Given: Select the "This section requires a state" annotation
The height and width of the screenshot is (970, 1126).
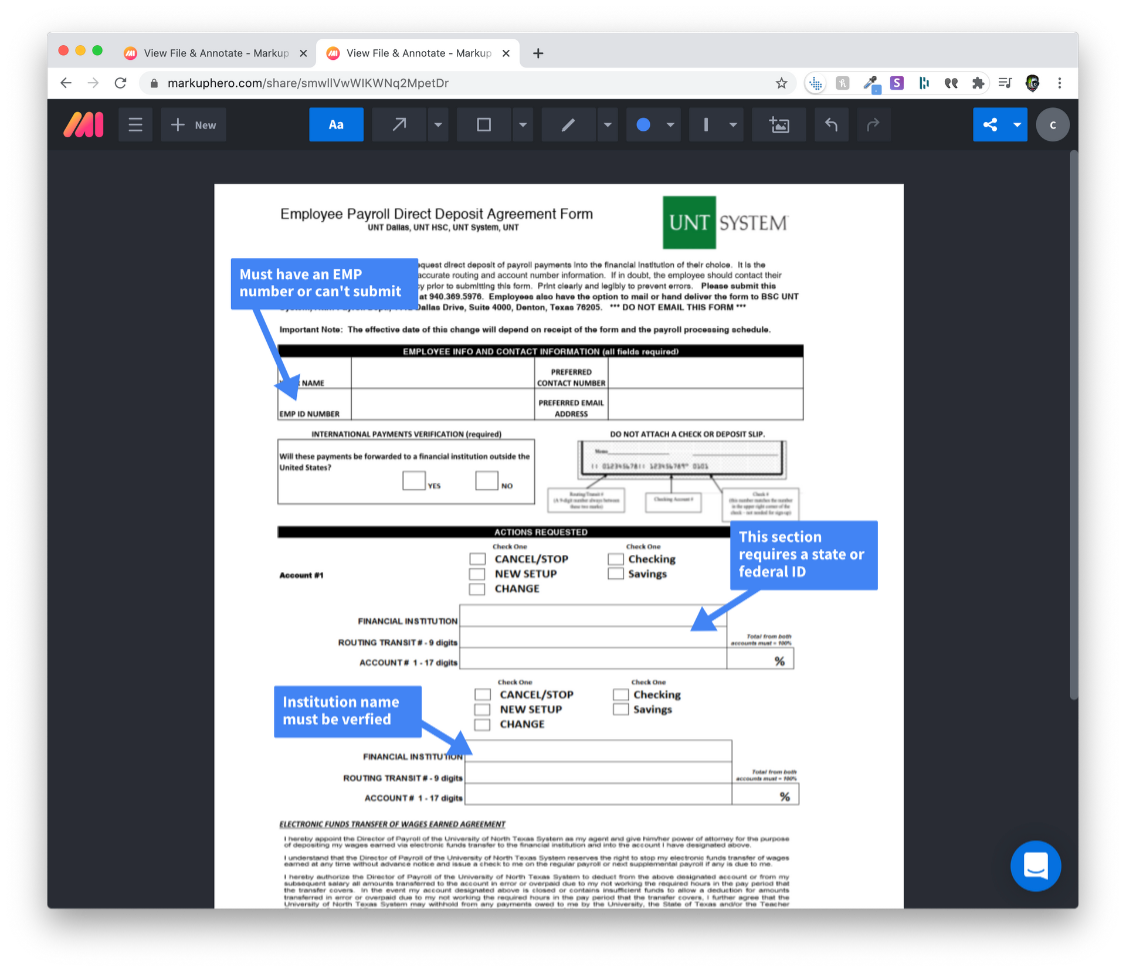Looking at the screenshot, I should coord(804,555).
